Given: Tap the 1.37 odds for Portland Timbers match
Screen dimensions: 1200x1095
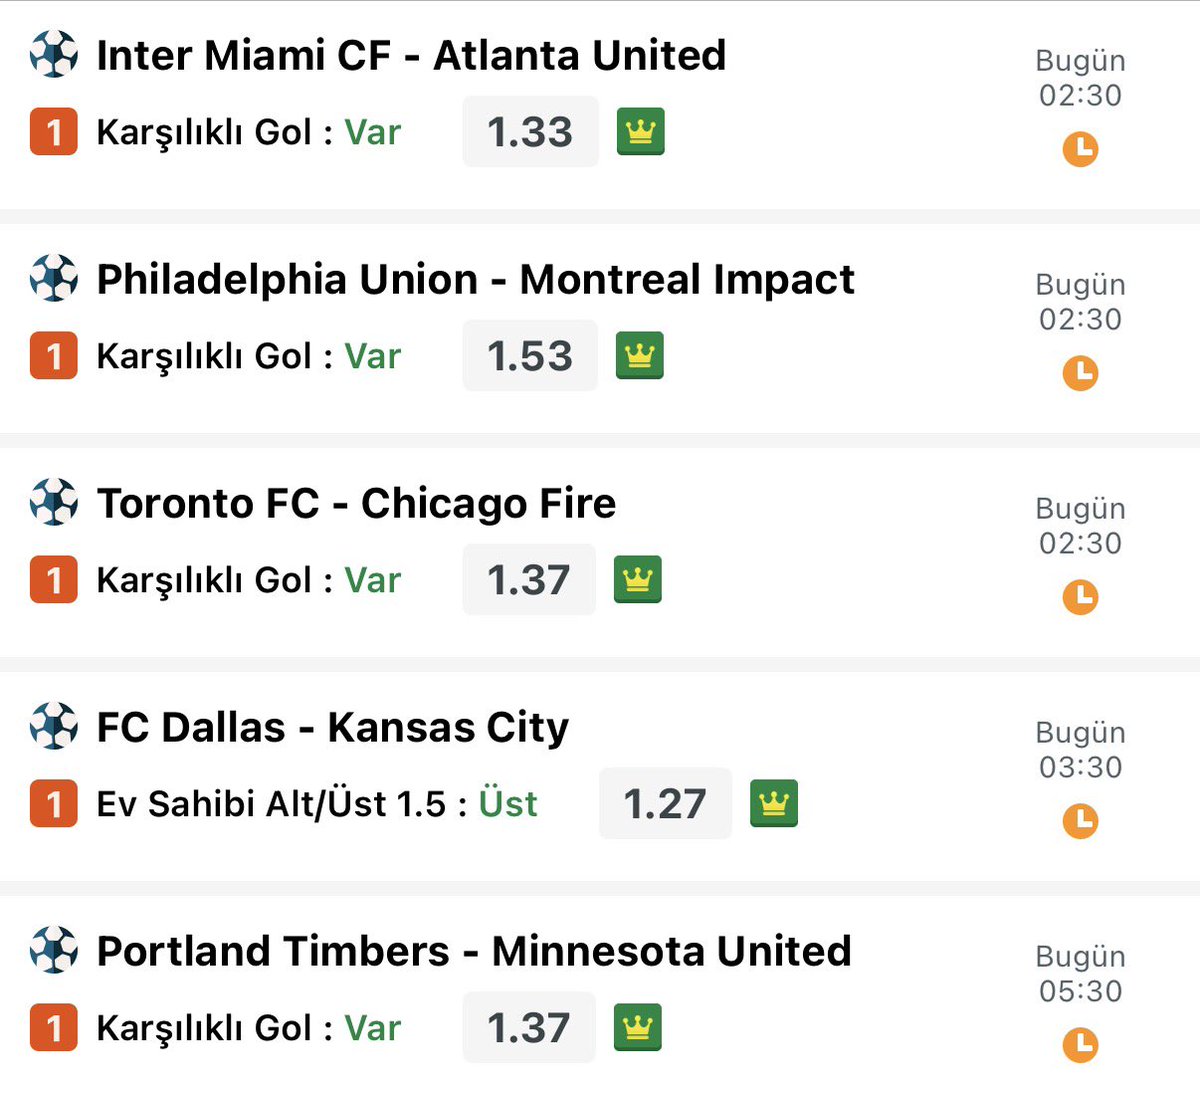Looking at the screenshot, I should pyautogui.click(x=529, y=1027).
